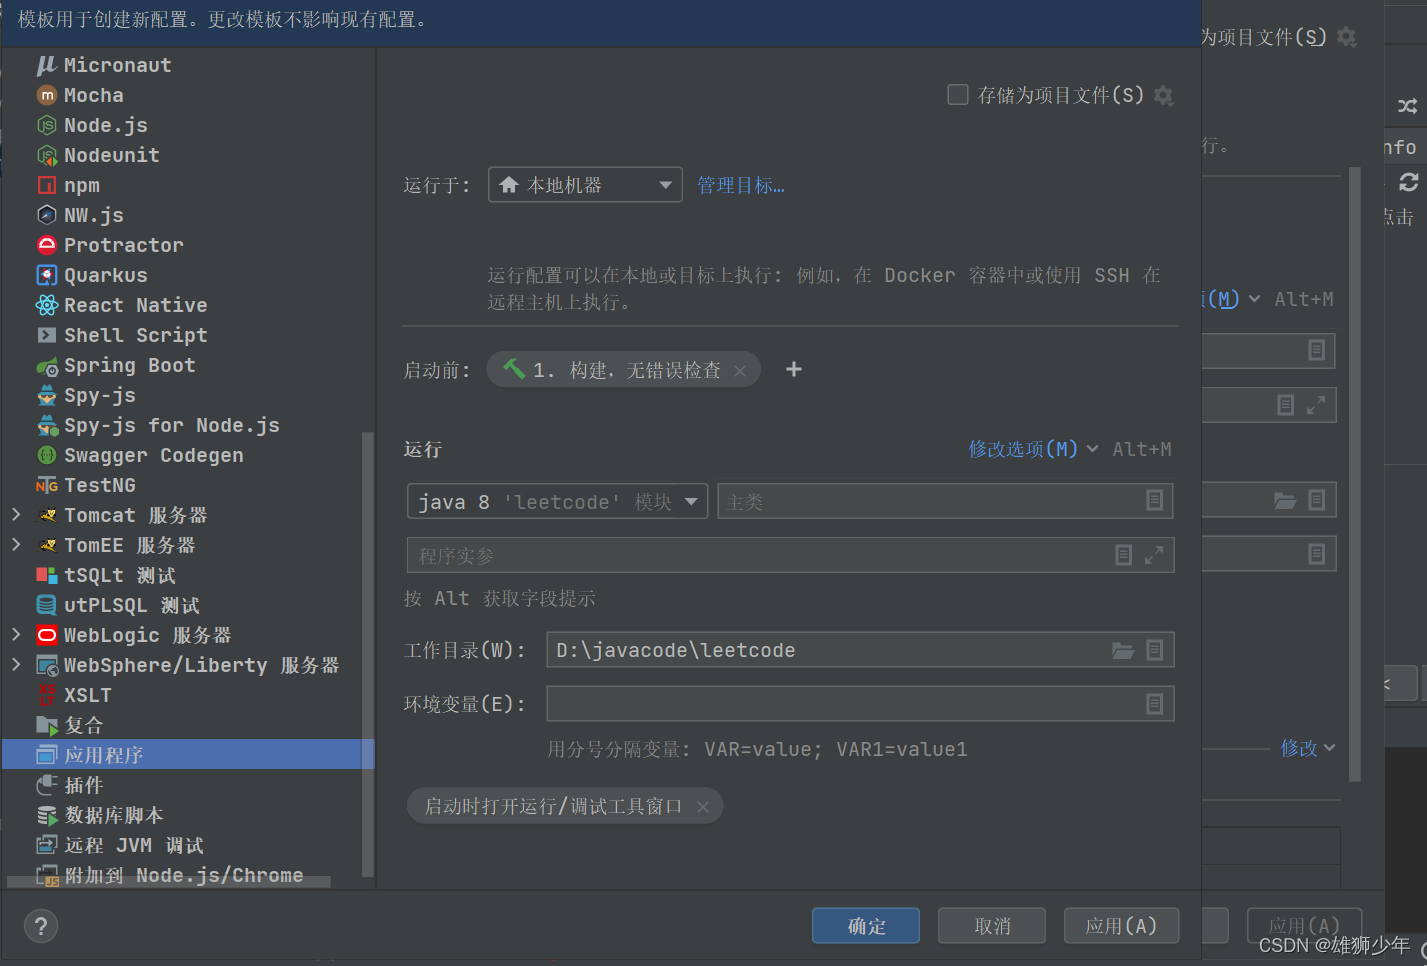Dismiss the 启动时打开运行/调试工具窗口 option
Viewport: 1427px width, 966px height.
(705, 806)
